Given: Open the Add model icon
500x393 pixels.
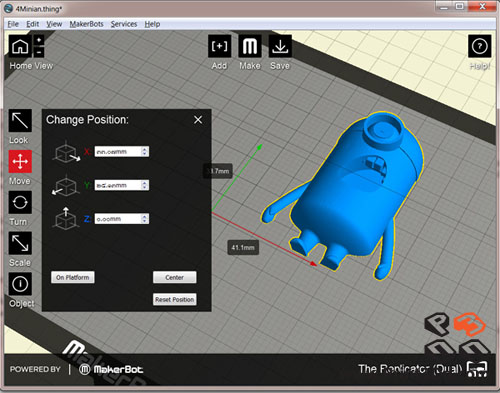Looking at the screenshot, I should [219, 46].
